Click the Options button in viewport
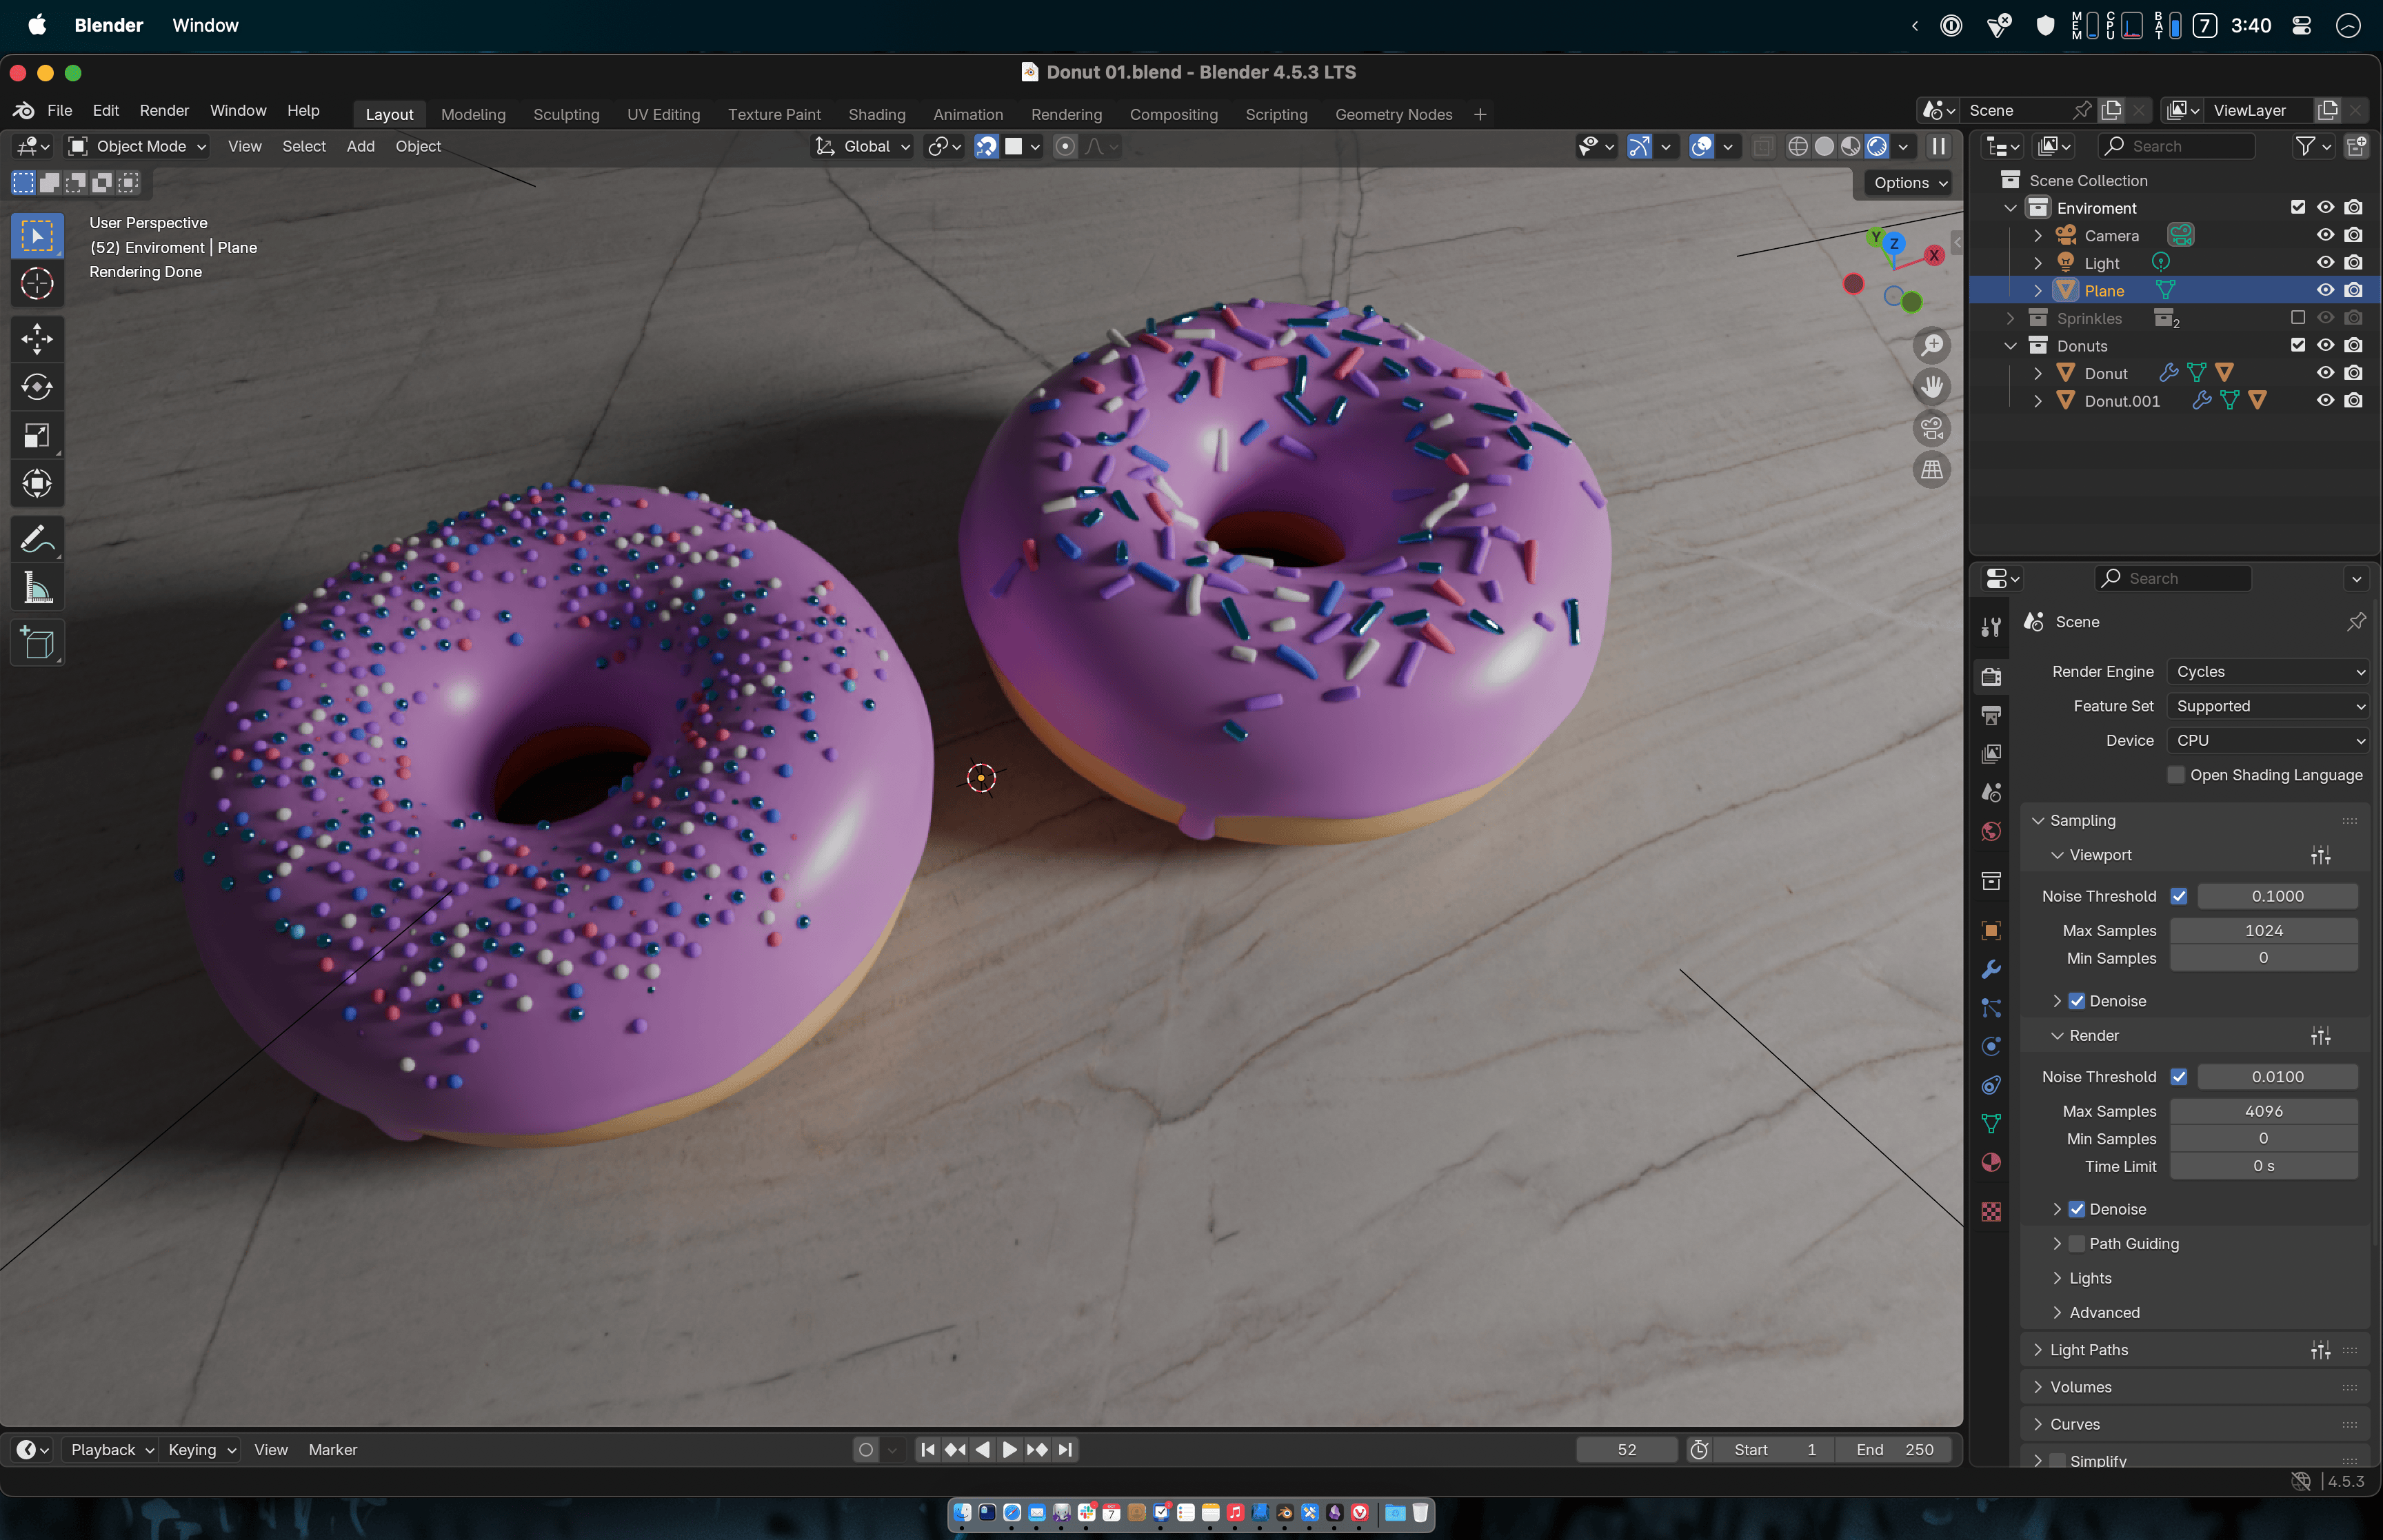This screenshot has height=1540, width=2383. 1909,183
